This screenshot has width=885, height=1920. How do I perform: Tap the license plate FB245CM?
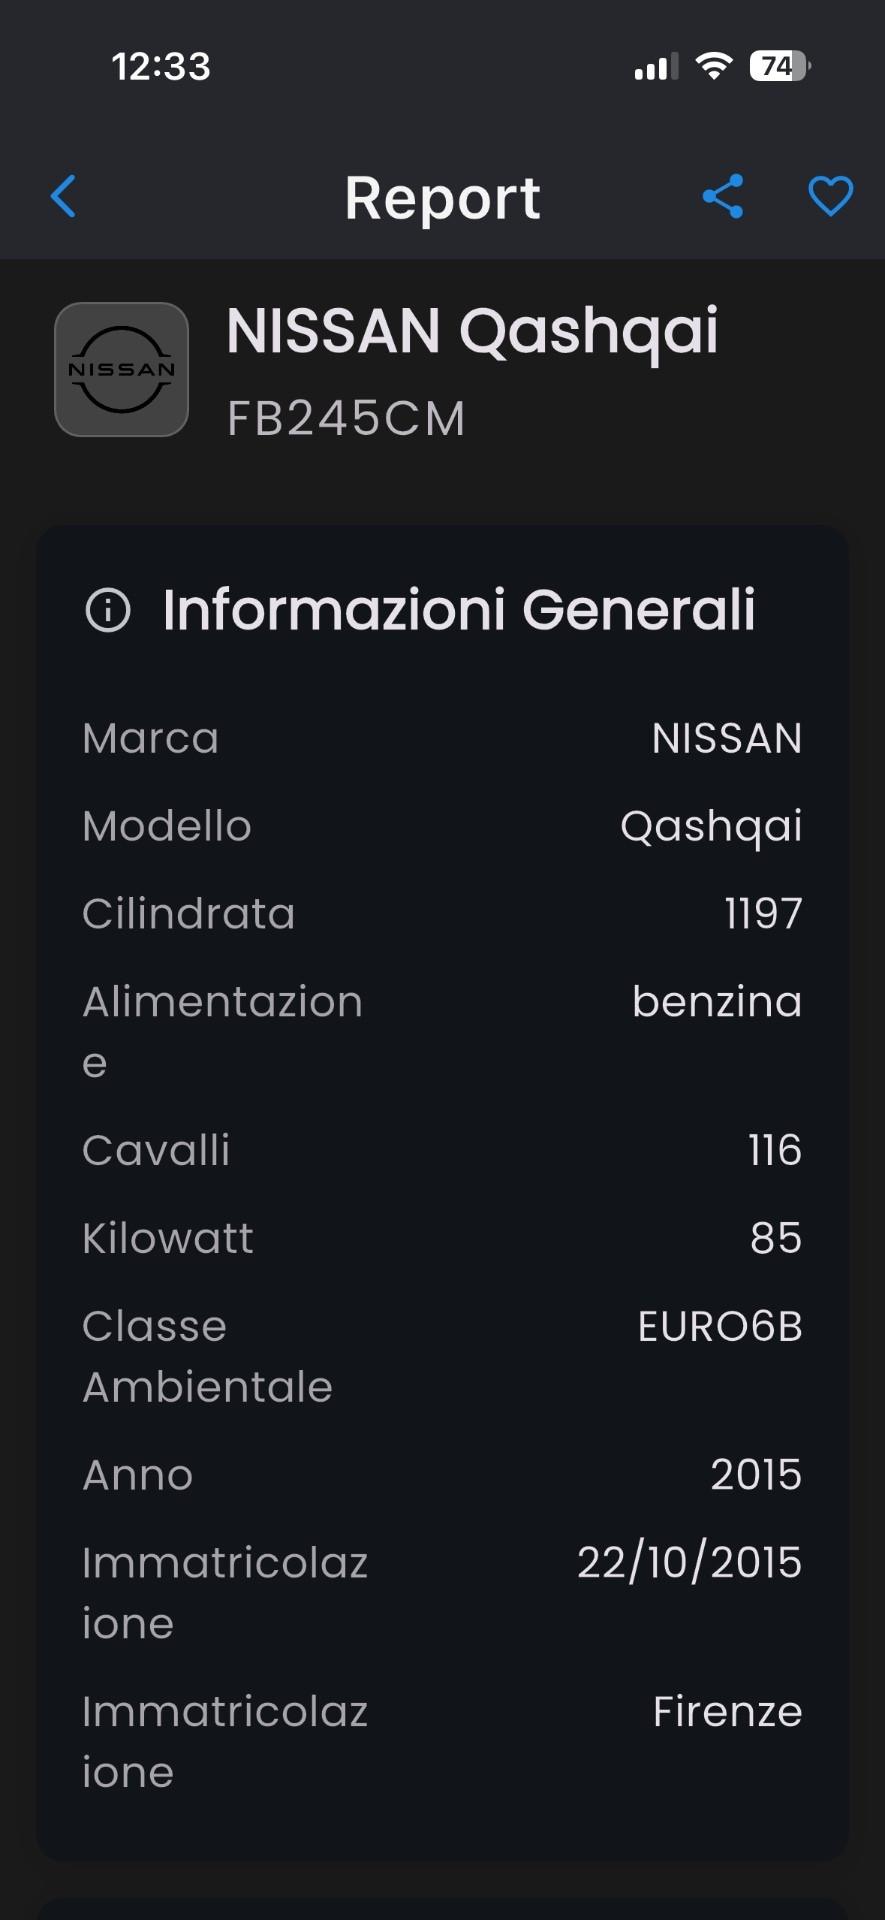click(346, 418)
